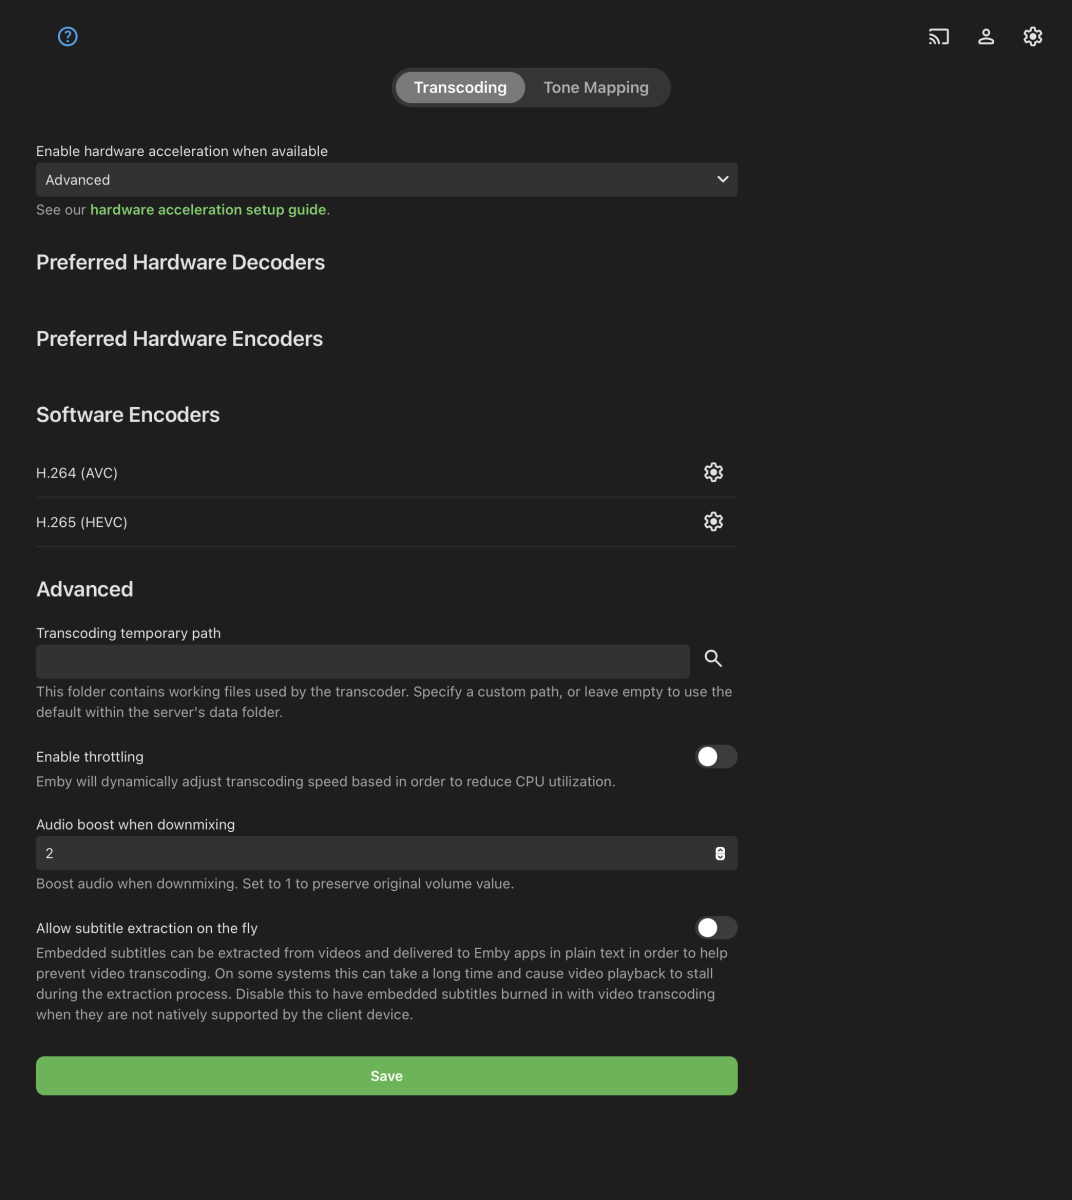Open the help icon at top left

(67, 36)
